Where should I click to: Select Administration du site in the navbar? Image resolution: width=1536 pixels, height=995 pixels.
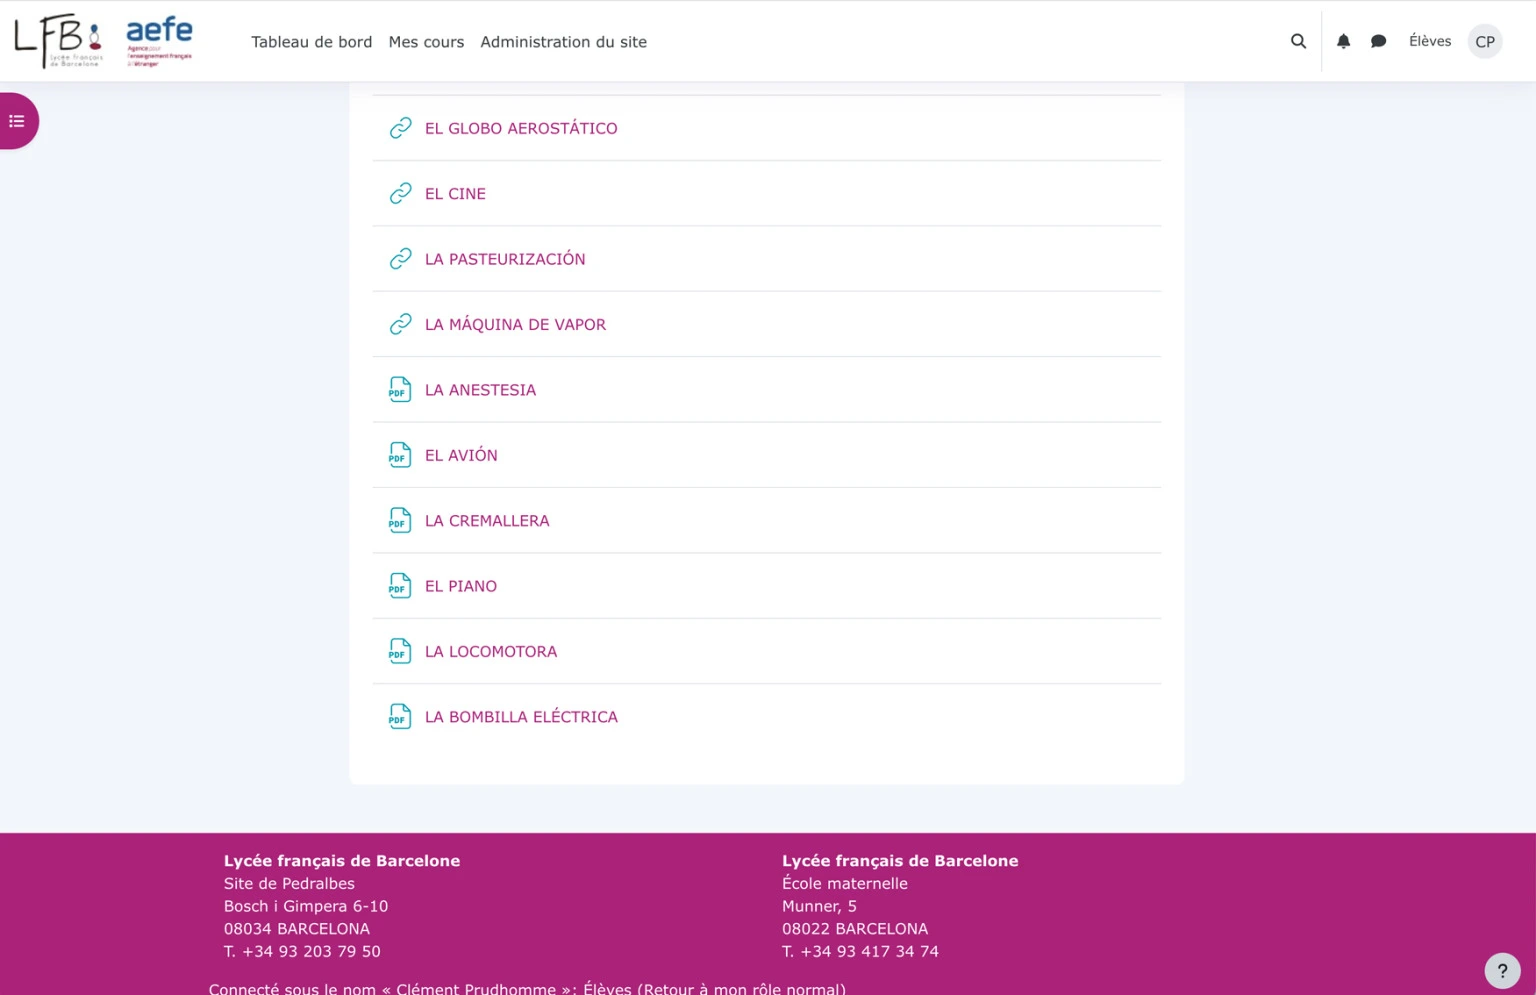pyautogui.click(x=563, y=42)
